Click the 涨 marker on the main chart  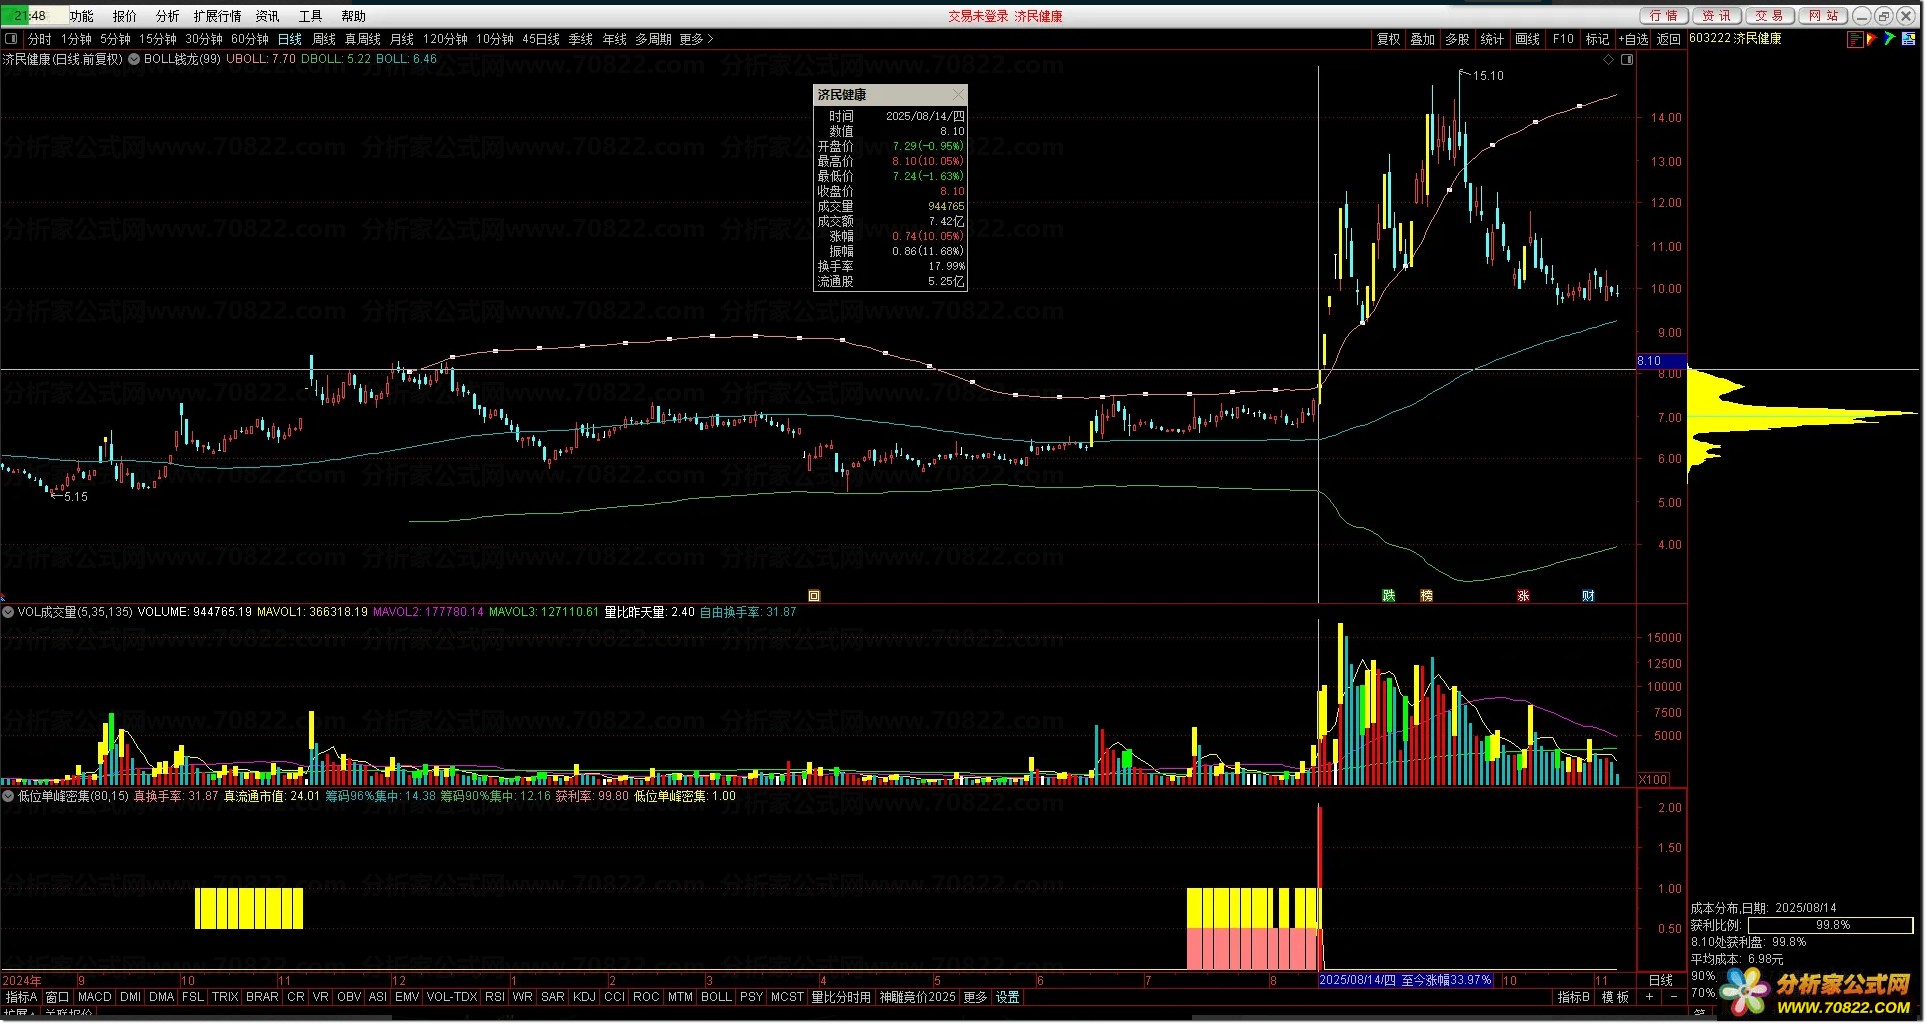1524,596
